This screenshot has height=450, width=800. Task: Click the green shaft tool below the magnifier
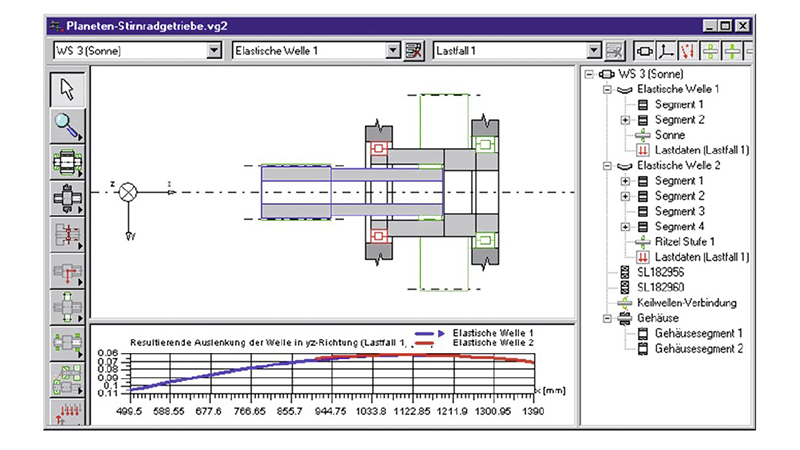tap(67, 162)
